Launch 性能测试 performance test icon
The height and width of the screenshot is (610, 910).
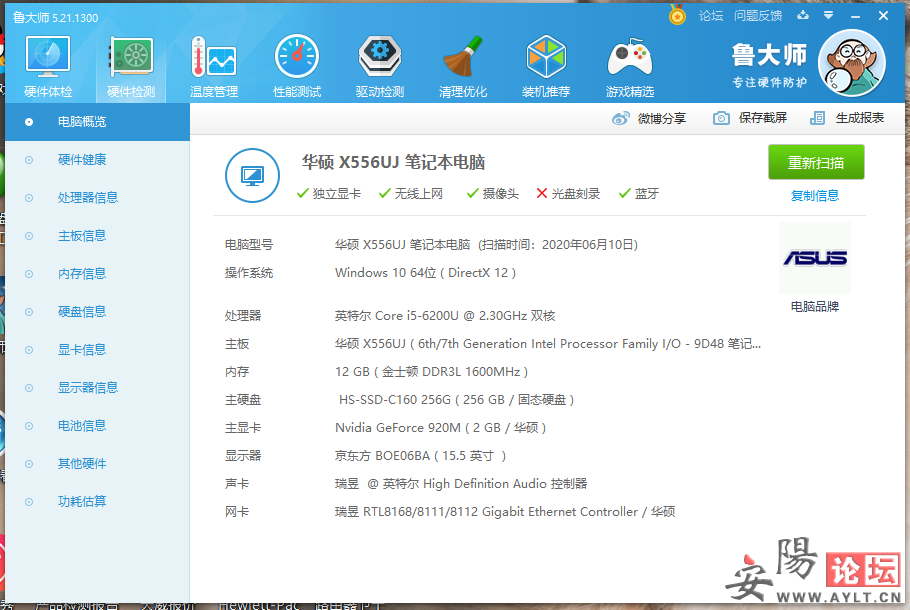(x=297, y=66)
